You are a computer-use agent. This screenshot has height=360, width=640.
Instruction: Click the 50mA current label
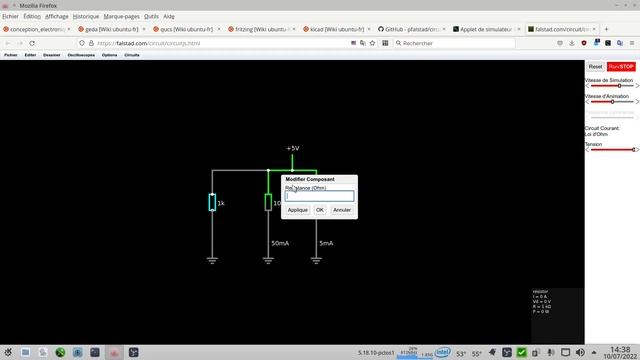(x=280, y=243)
